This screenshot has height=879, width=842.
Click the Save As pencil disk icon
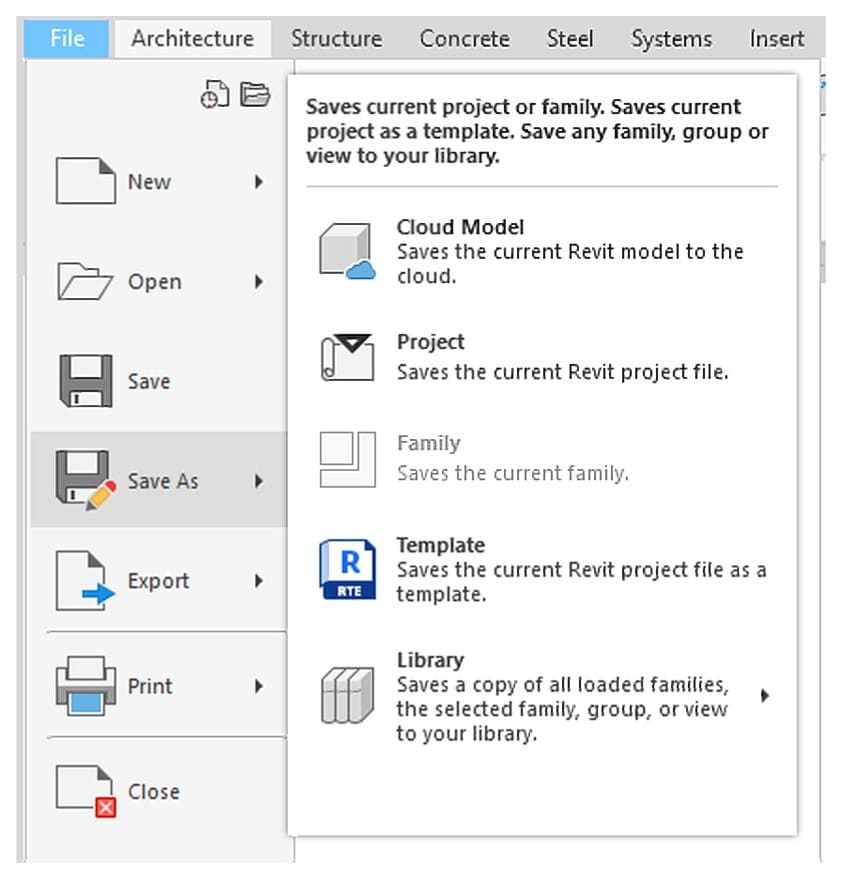[x=86, y=480]
